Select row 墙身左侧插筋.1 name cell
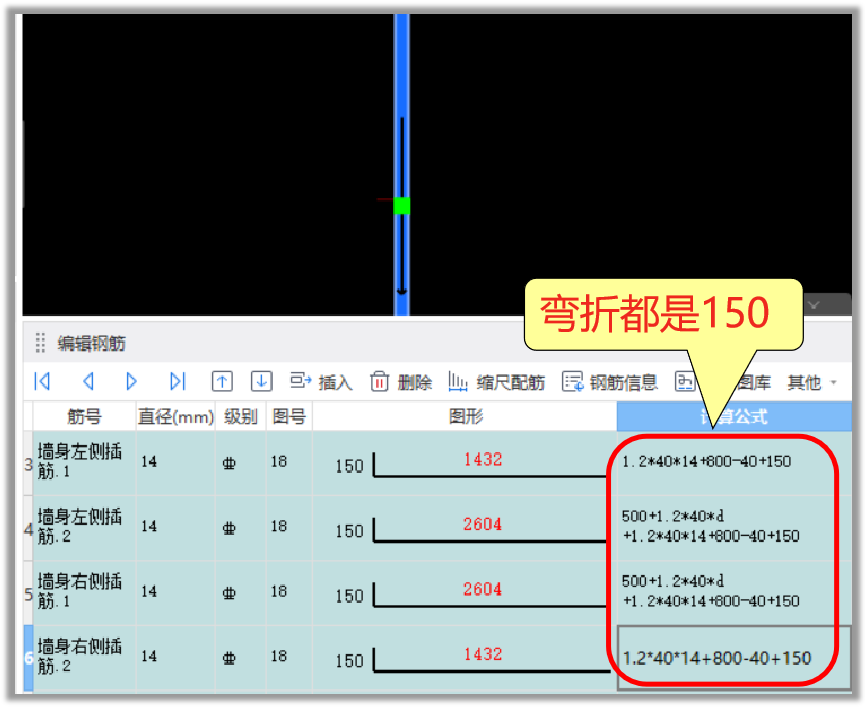The width and height of the screenshot is (868, 708). coord(84,463)
